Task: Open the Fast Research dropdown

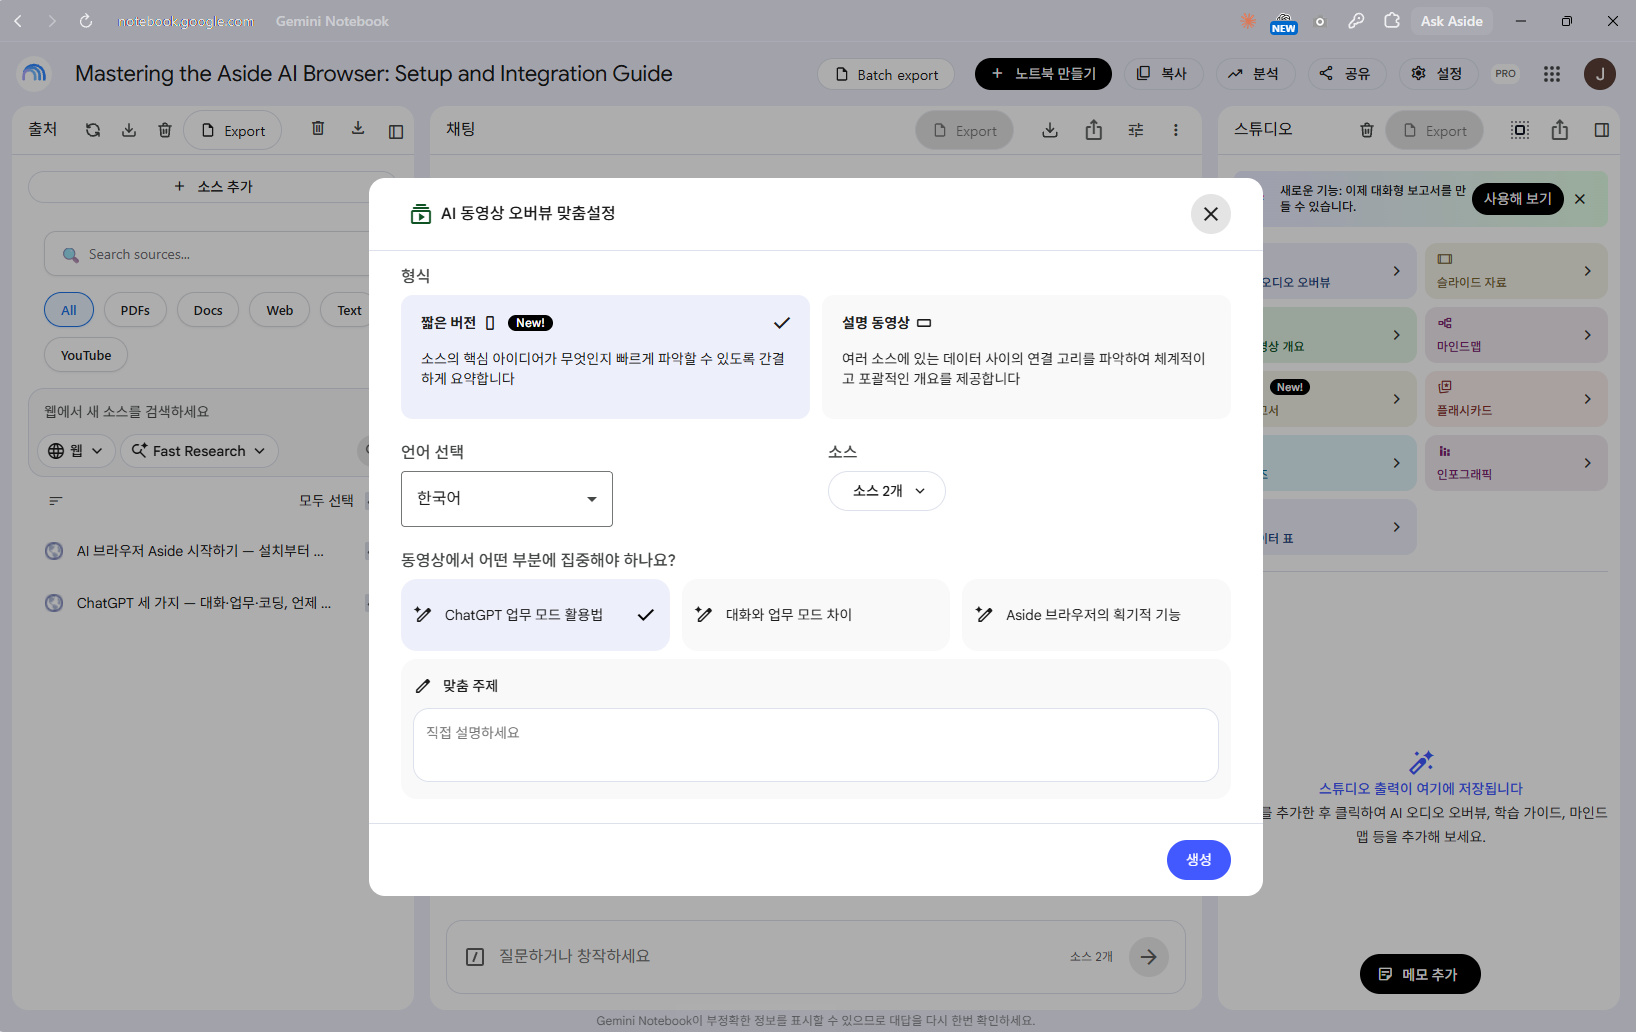Action: [199, 451]
